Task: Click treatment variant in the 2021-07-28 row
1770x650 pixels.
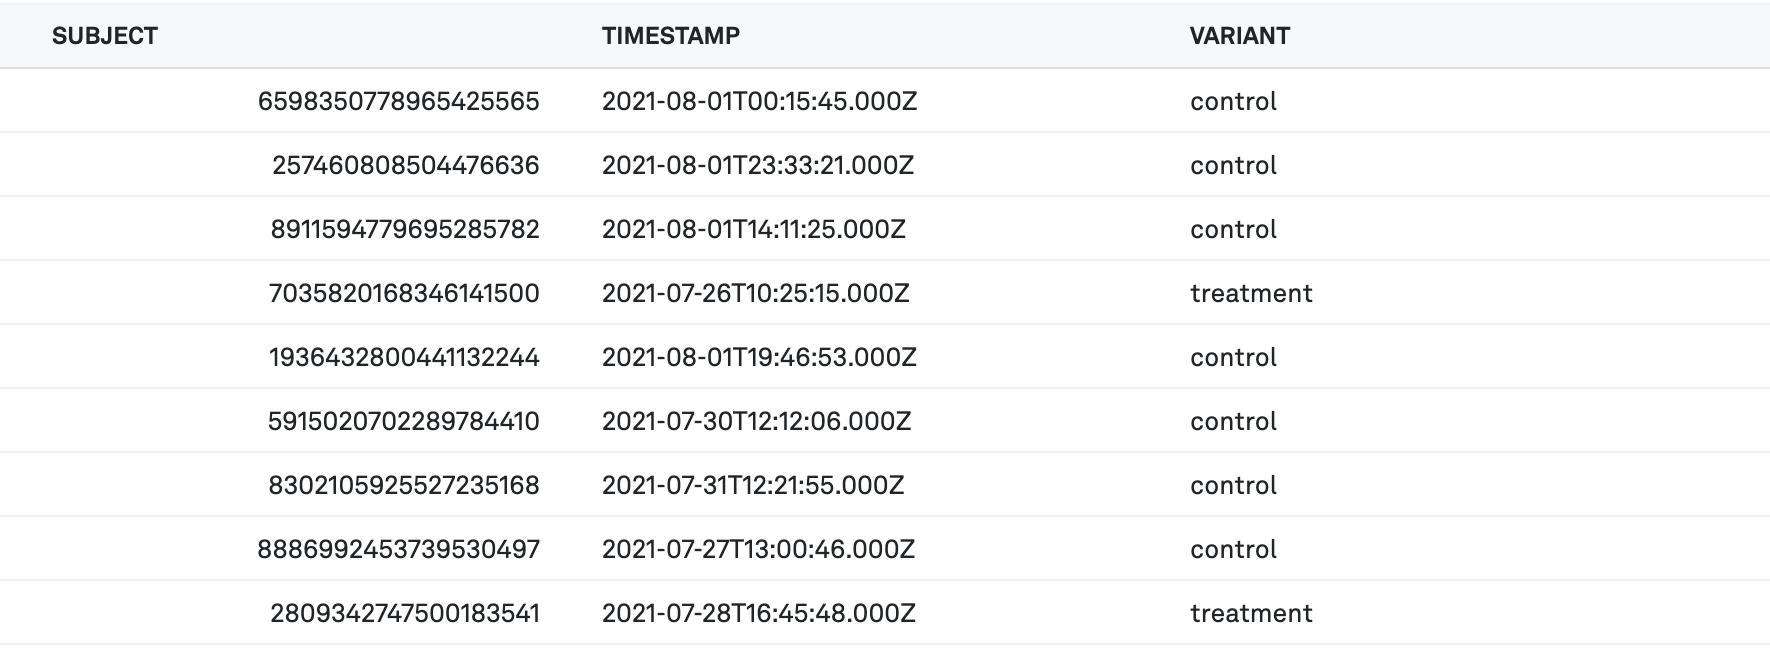Action: [1251, 613]
